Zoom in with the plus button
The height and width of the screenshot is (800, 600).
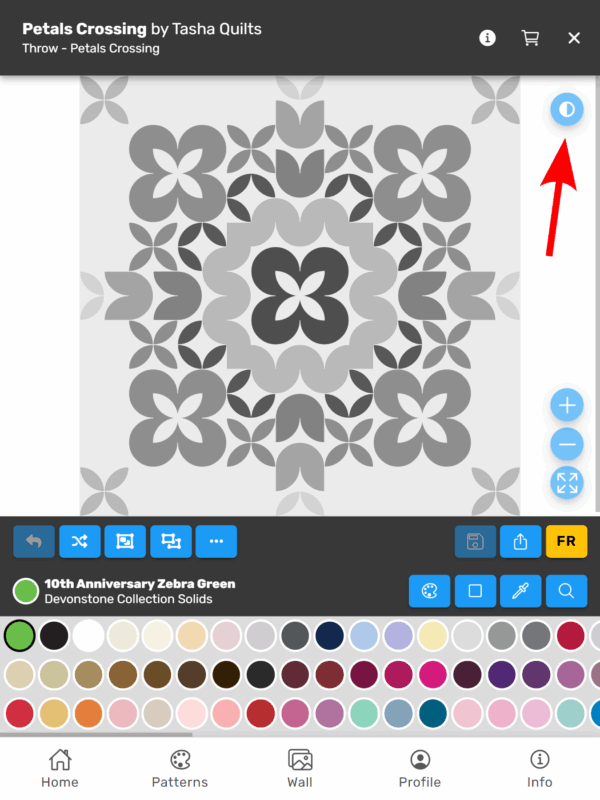pos(567,405)
